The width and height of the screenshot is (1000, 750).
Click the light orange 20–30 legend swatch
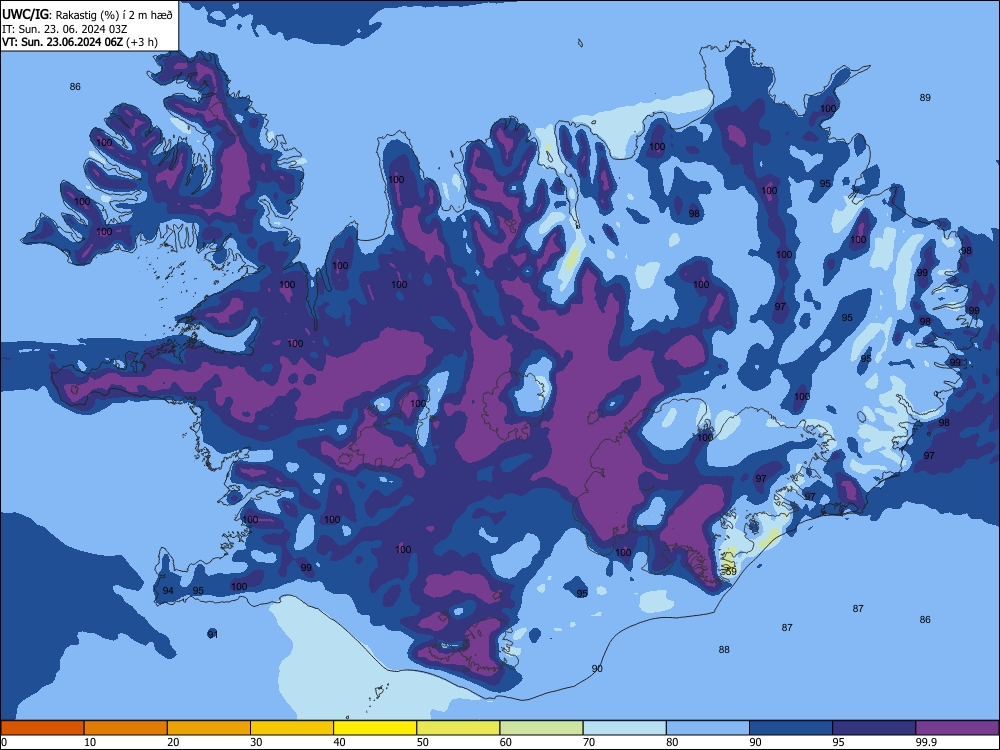(x=209, y=728)
